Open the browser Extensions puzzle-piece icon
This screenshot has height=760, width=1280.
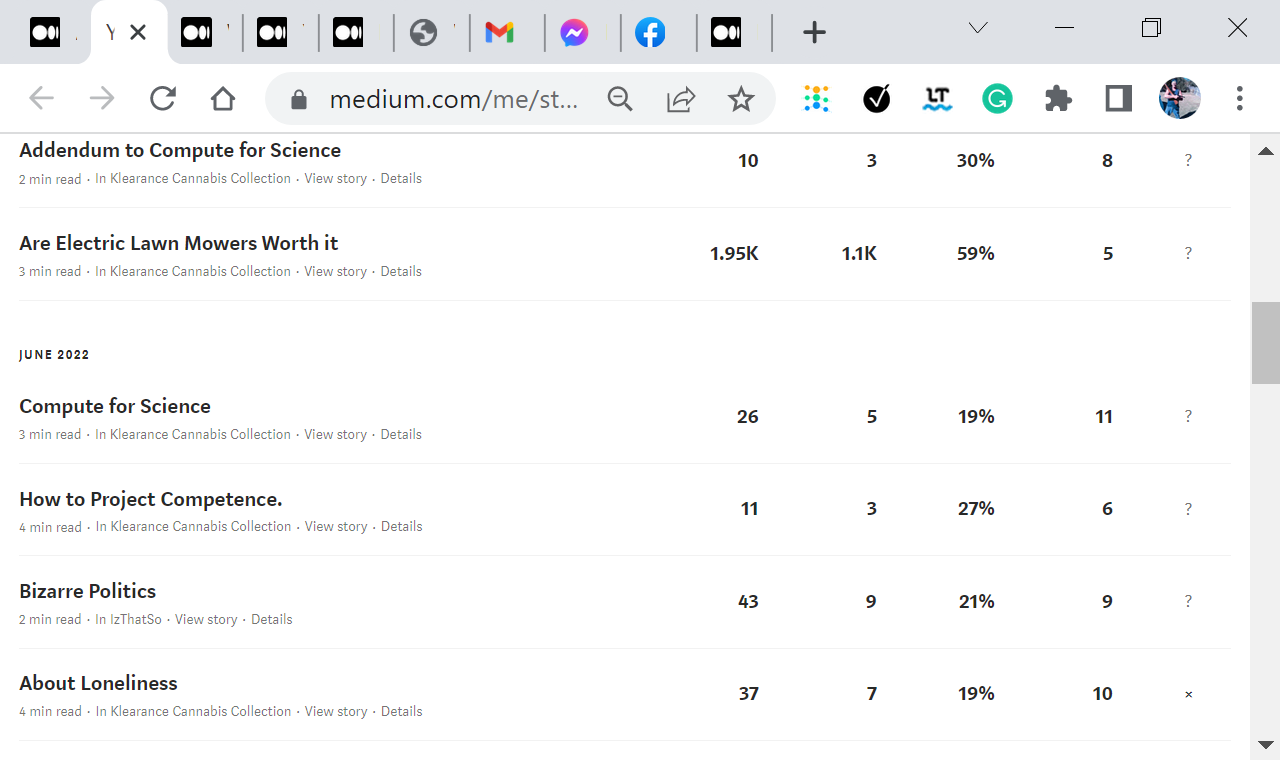(1057, 98)
